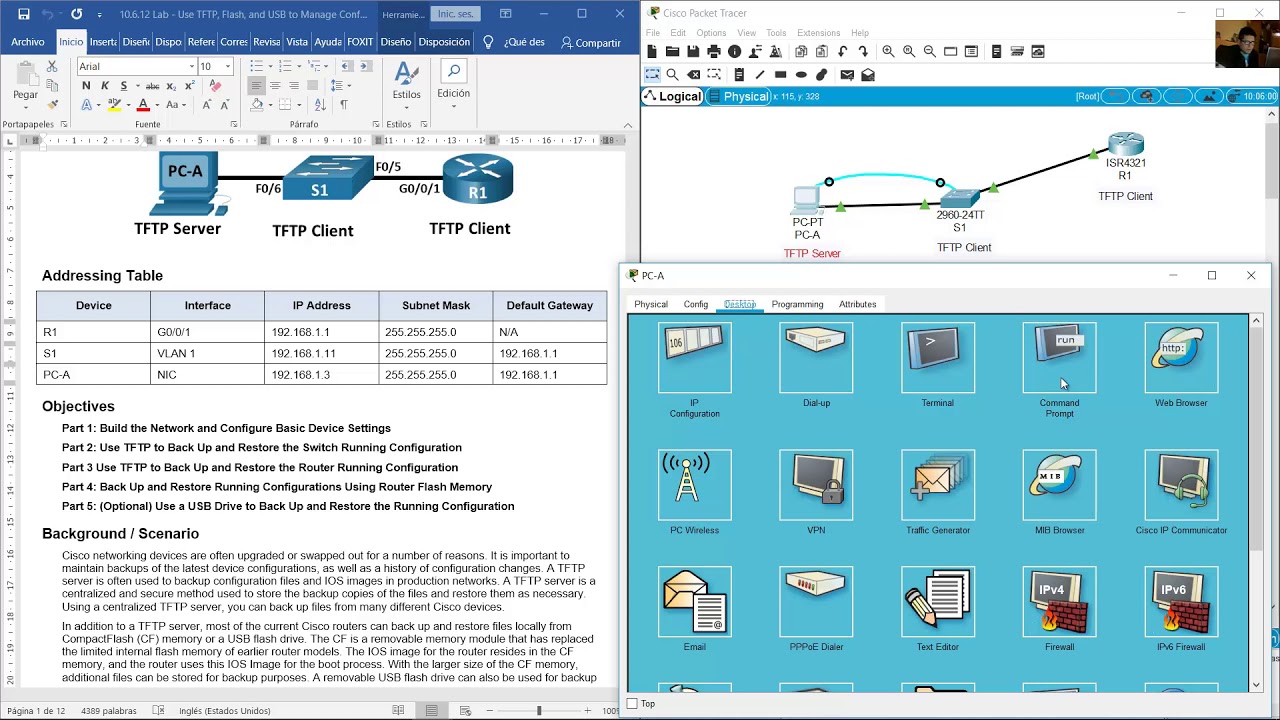Click the Compartir share button
Viewport: 1280px width, 720px height.
click(591, 42)
